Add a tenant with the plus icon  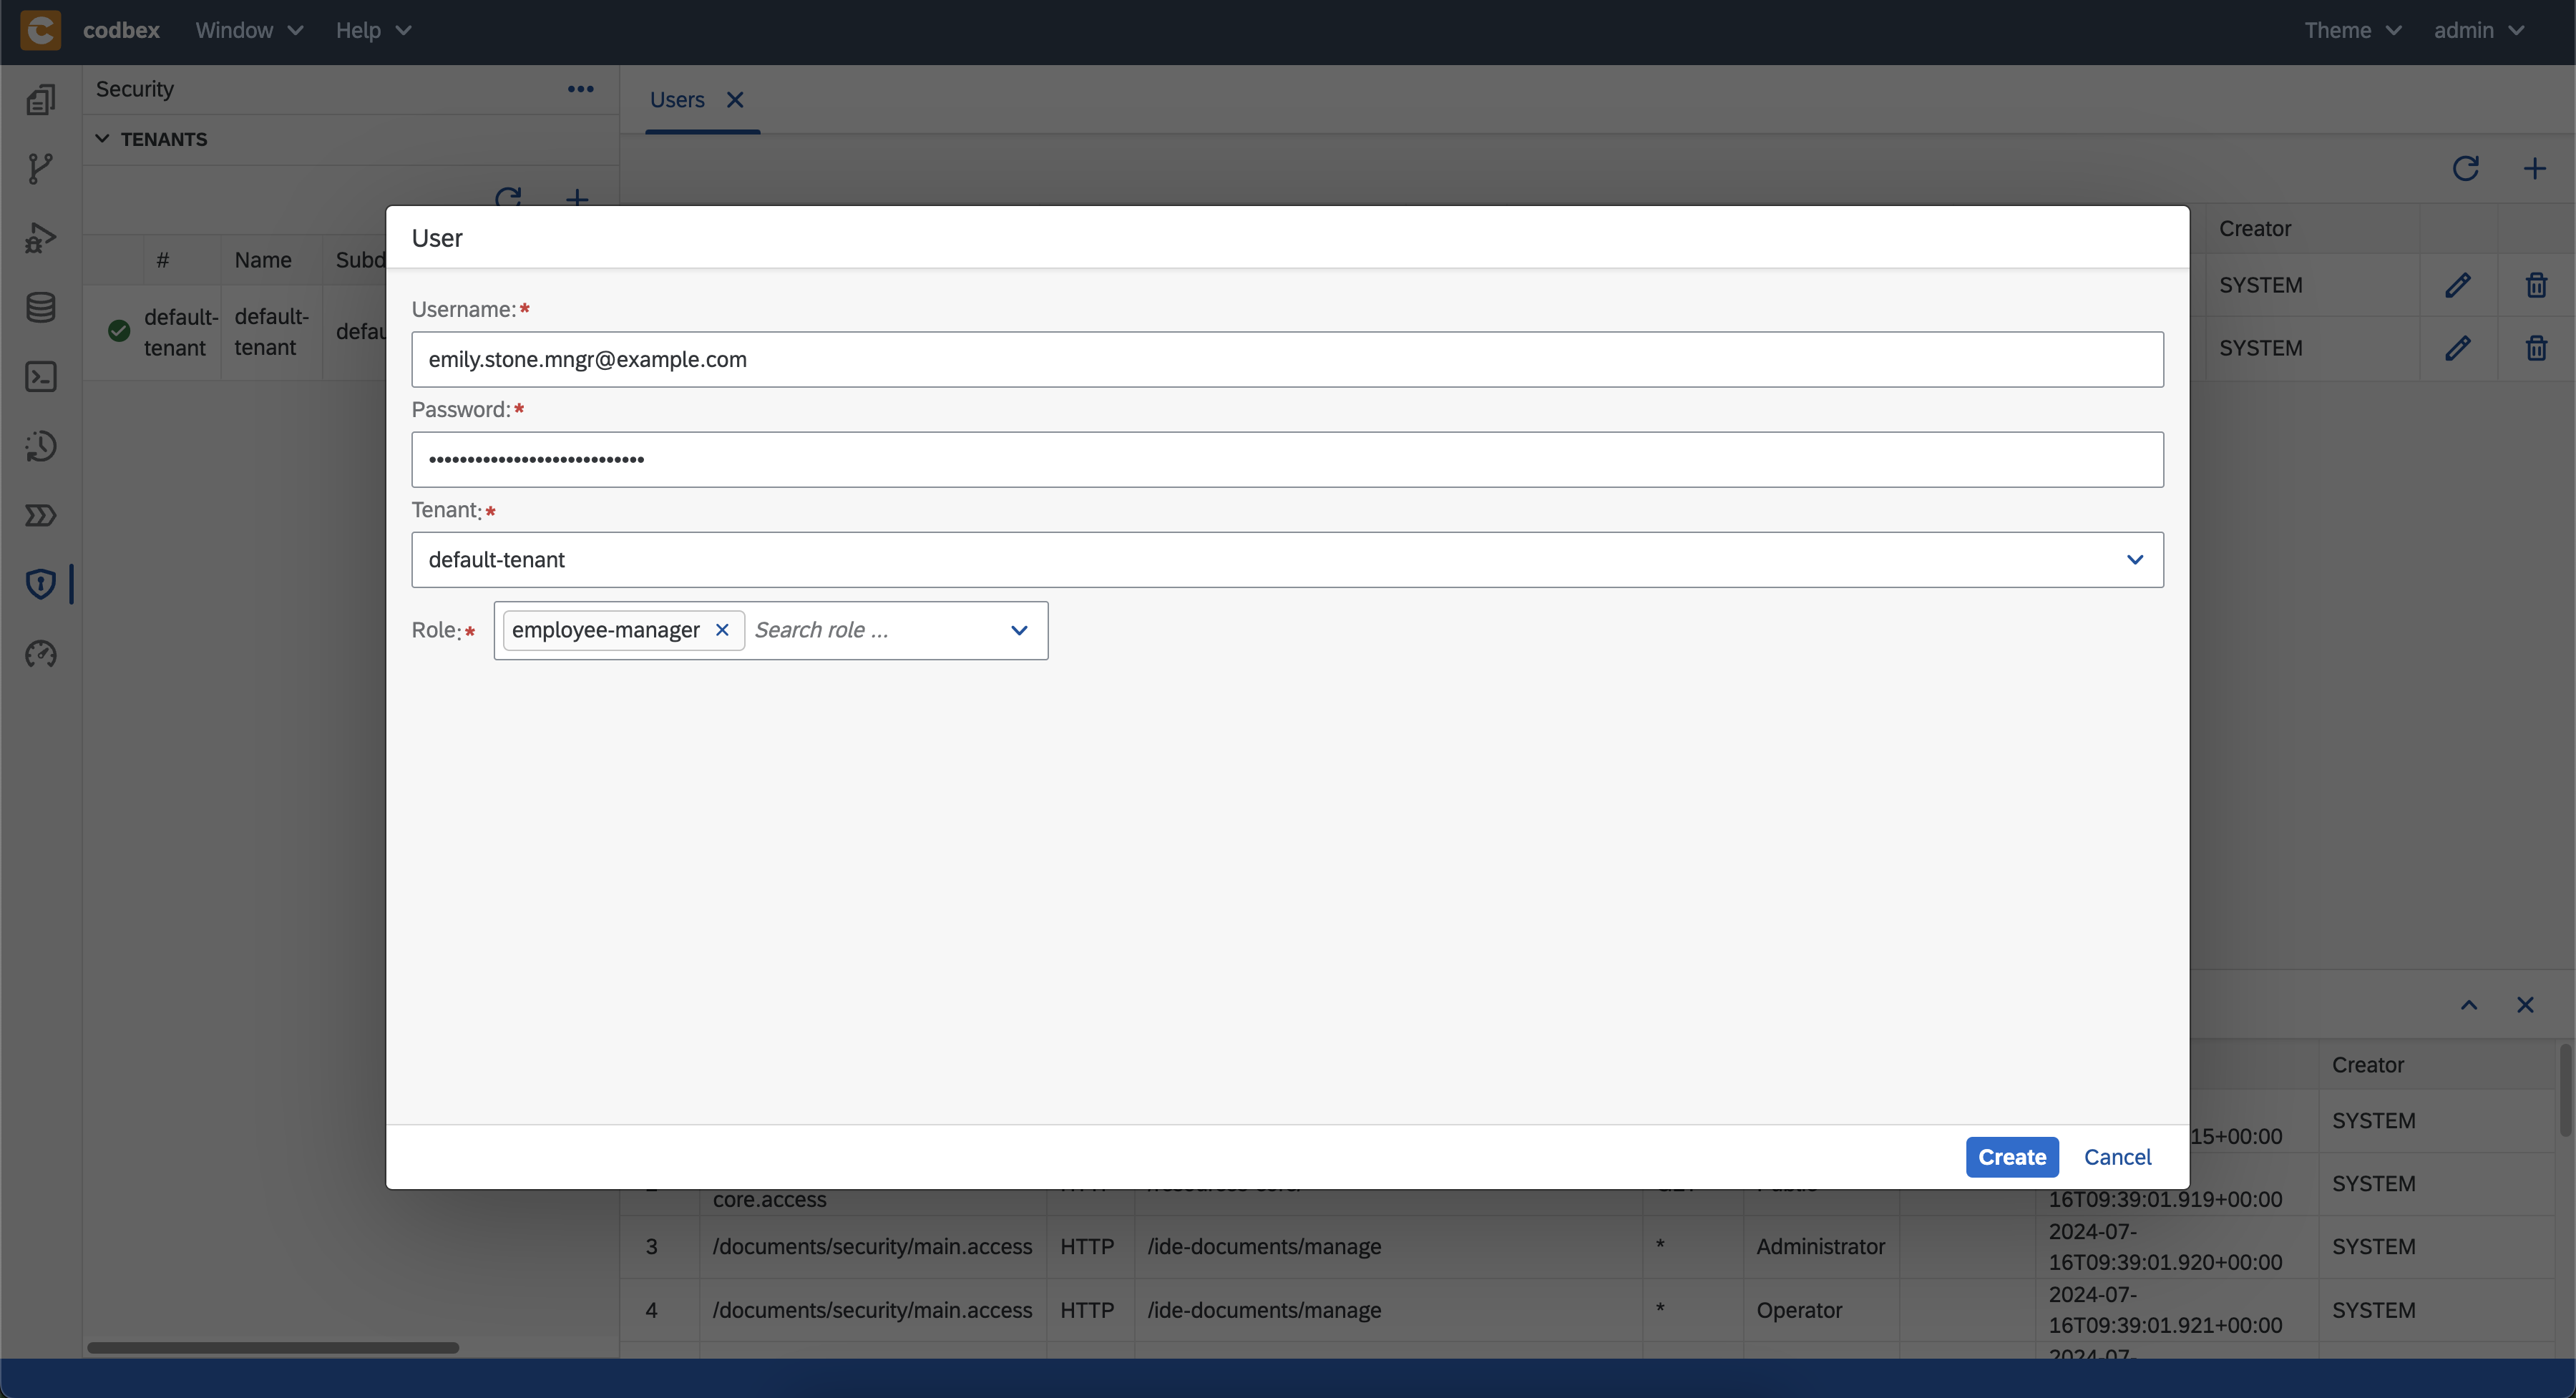577,198
